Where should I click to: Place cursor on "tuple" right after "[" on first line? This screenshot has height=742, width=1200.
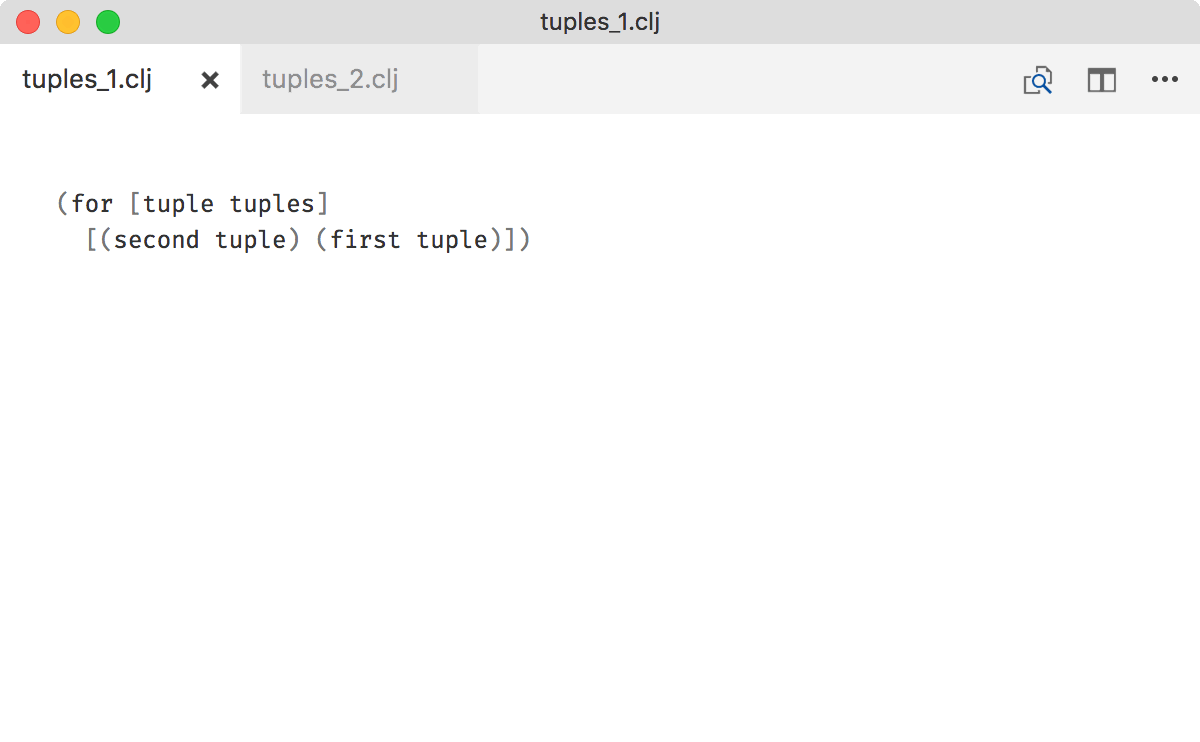point(178,204)
